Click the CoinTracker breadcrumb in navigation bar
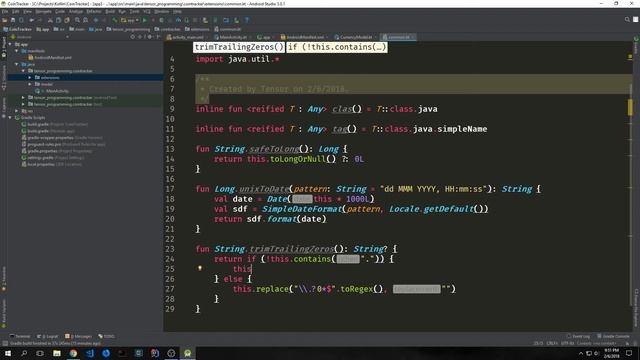 (17, 29)
